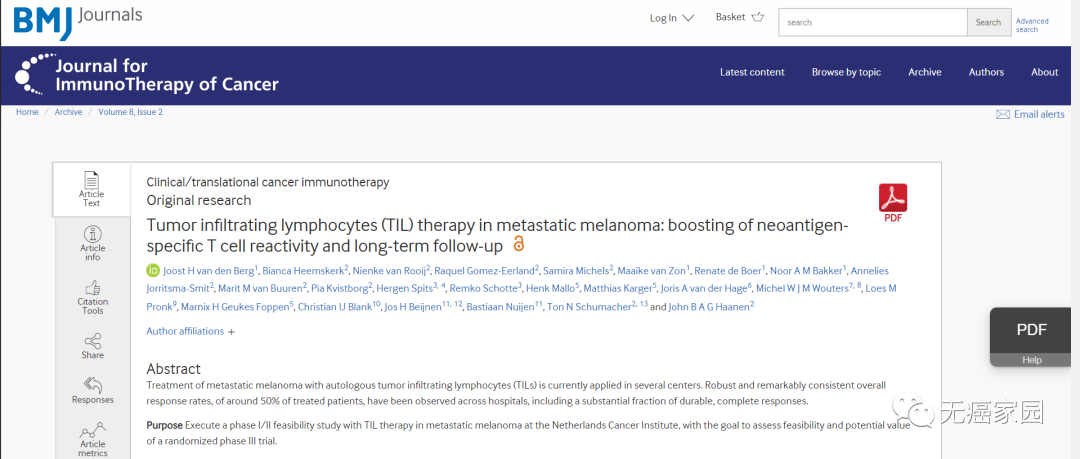
Task: Open the Browse by topic menu
Action: (846, 72)
